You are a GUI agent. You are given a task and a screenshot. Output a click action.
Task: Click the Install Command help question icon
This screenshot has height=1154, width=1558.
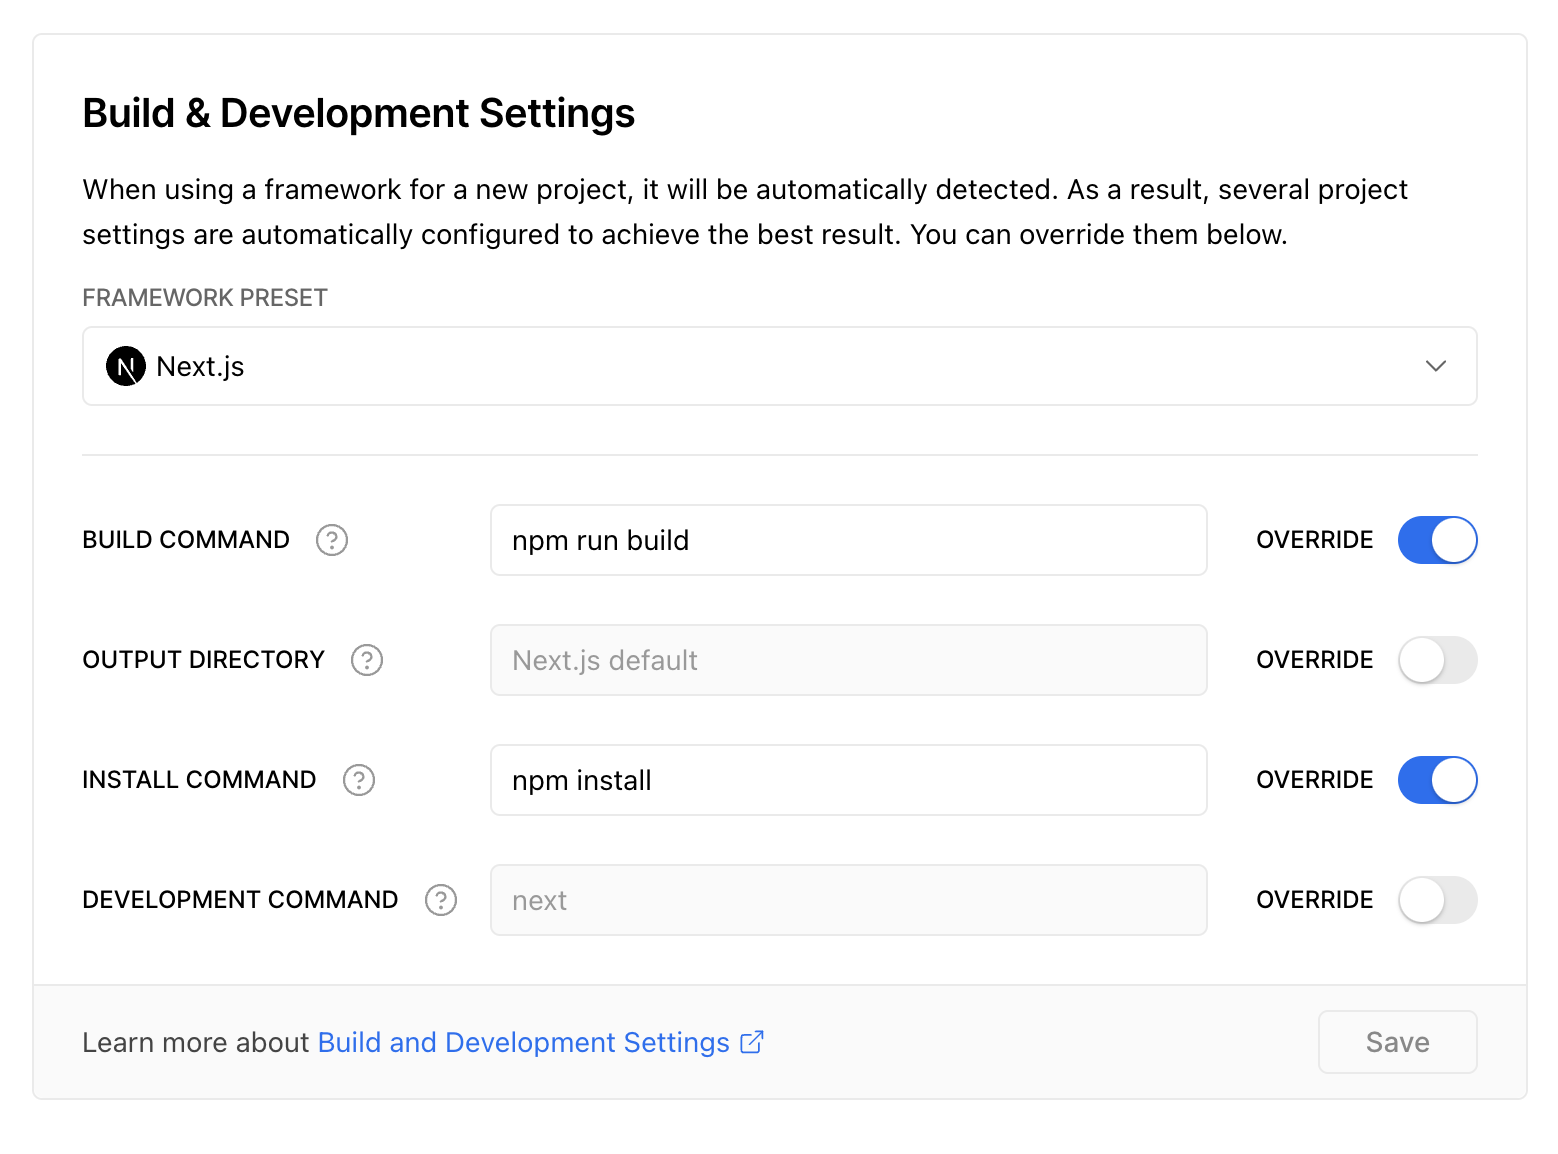359,780
